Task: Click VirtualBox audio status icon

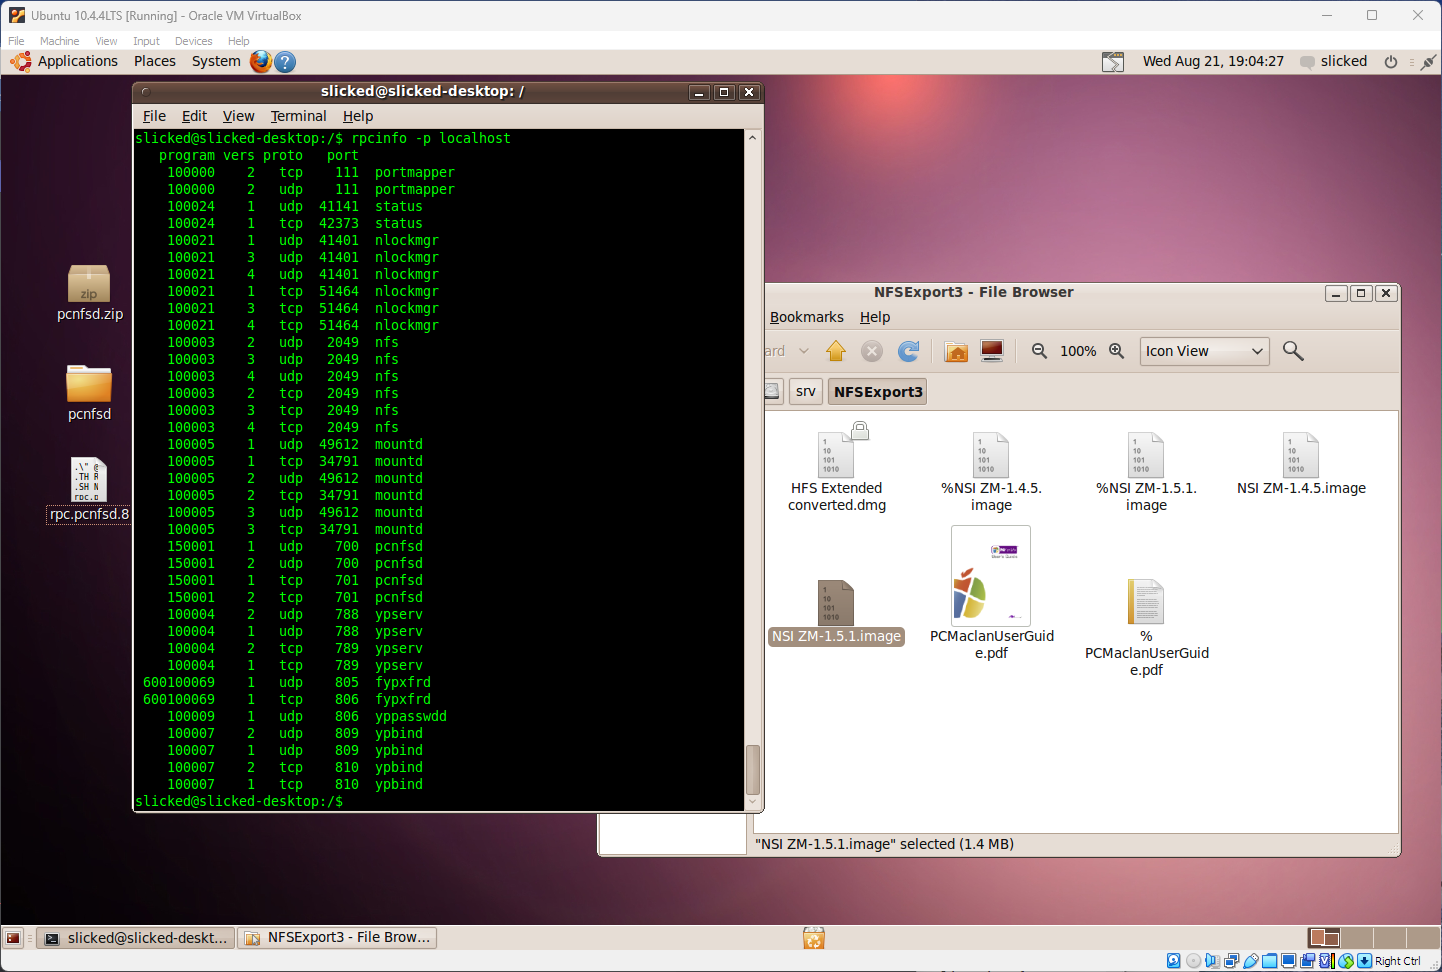Action: [x=1212, y=961]
